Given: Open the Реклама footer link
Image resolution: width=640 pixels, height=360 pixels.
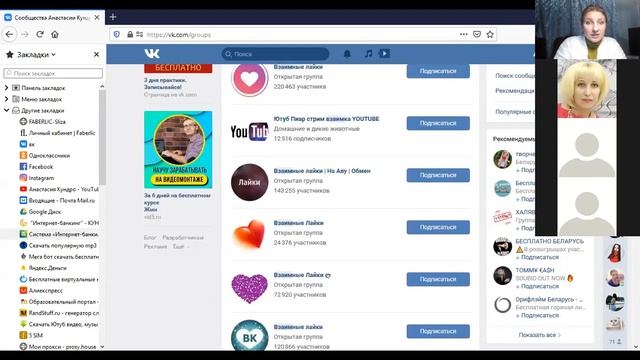Looking at the screenshot, I should [155, 246].
